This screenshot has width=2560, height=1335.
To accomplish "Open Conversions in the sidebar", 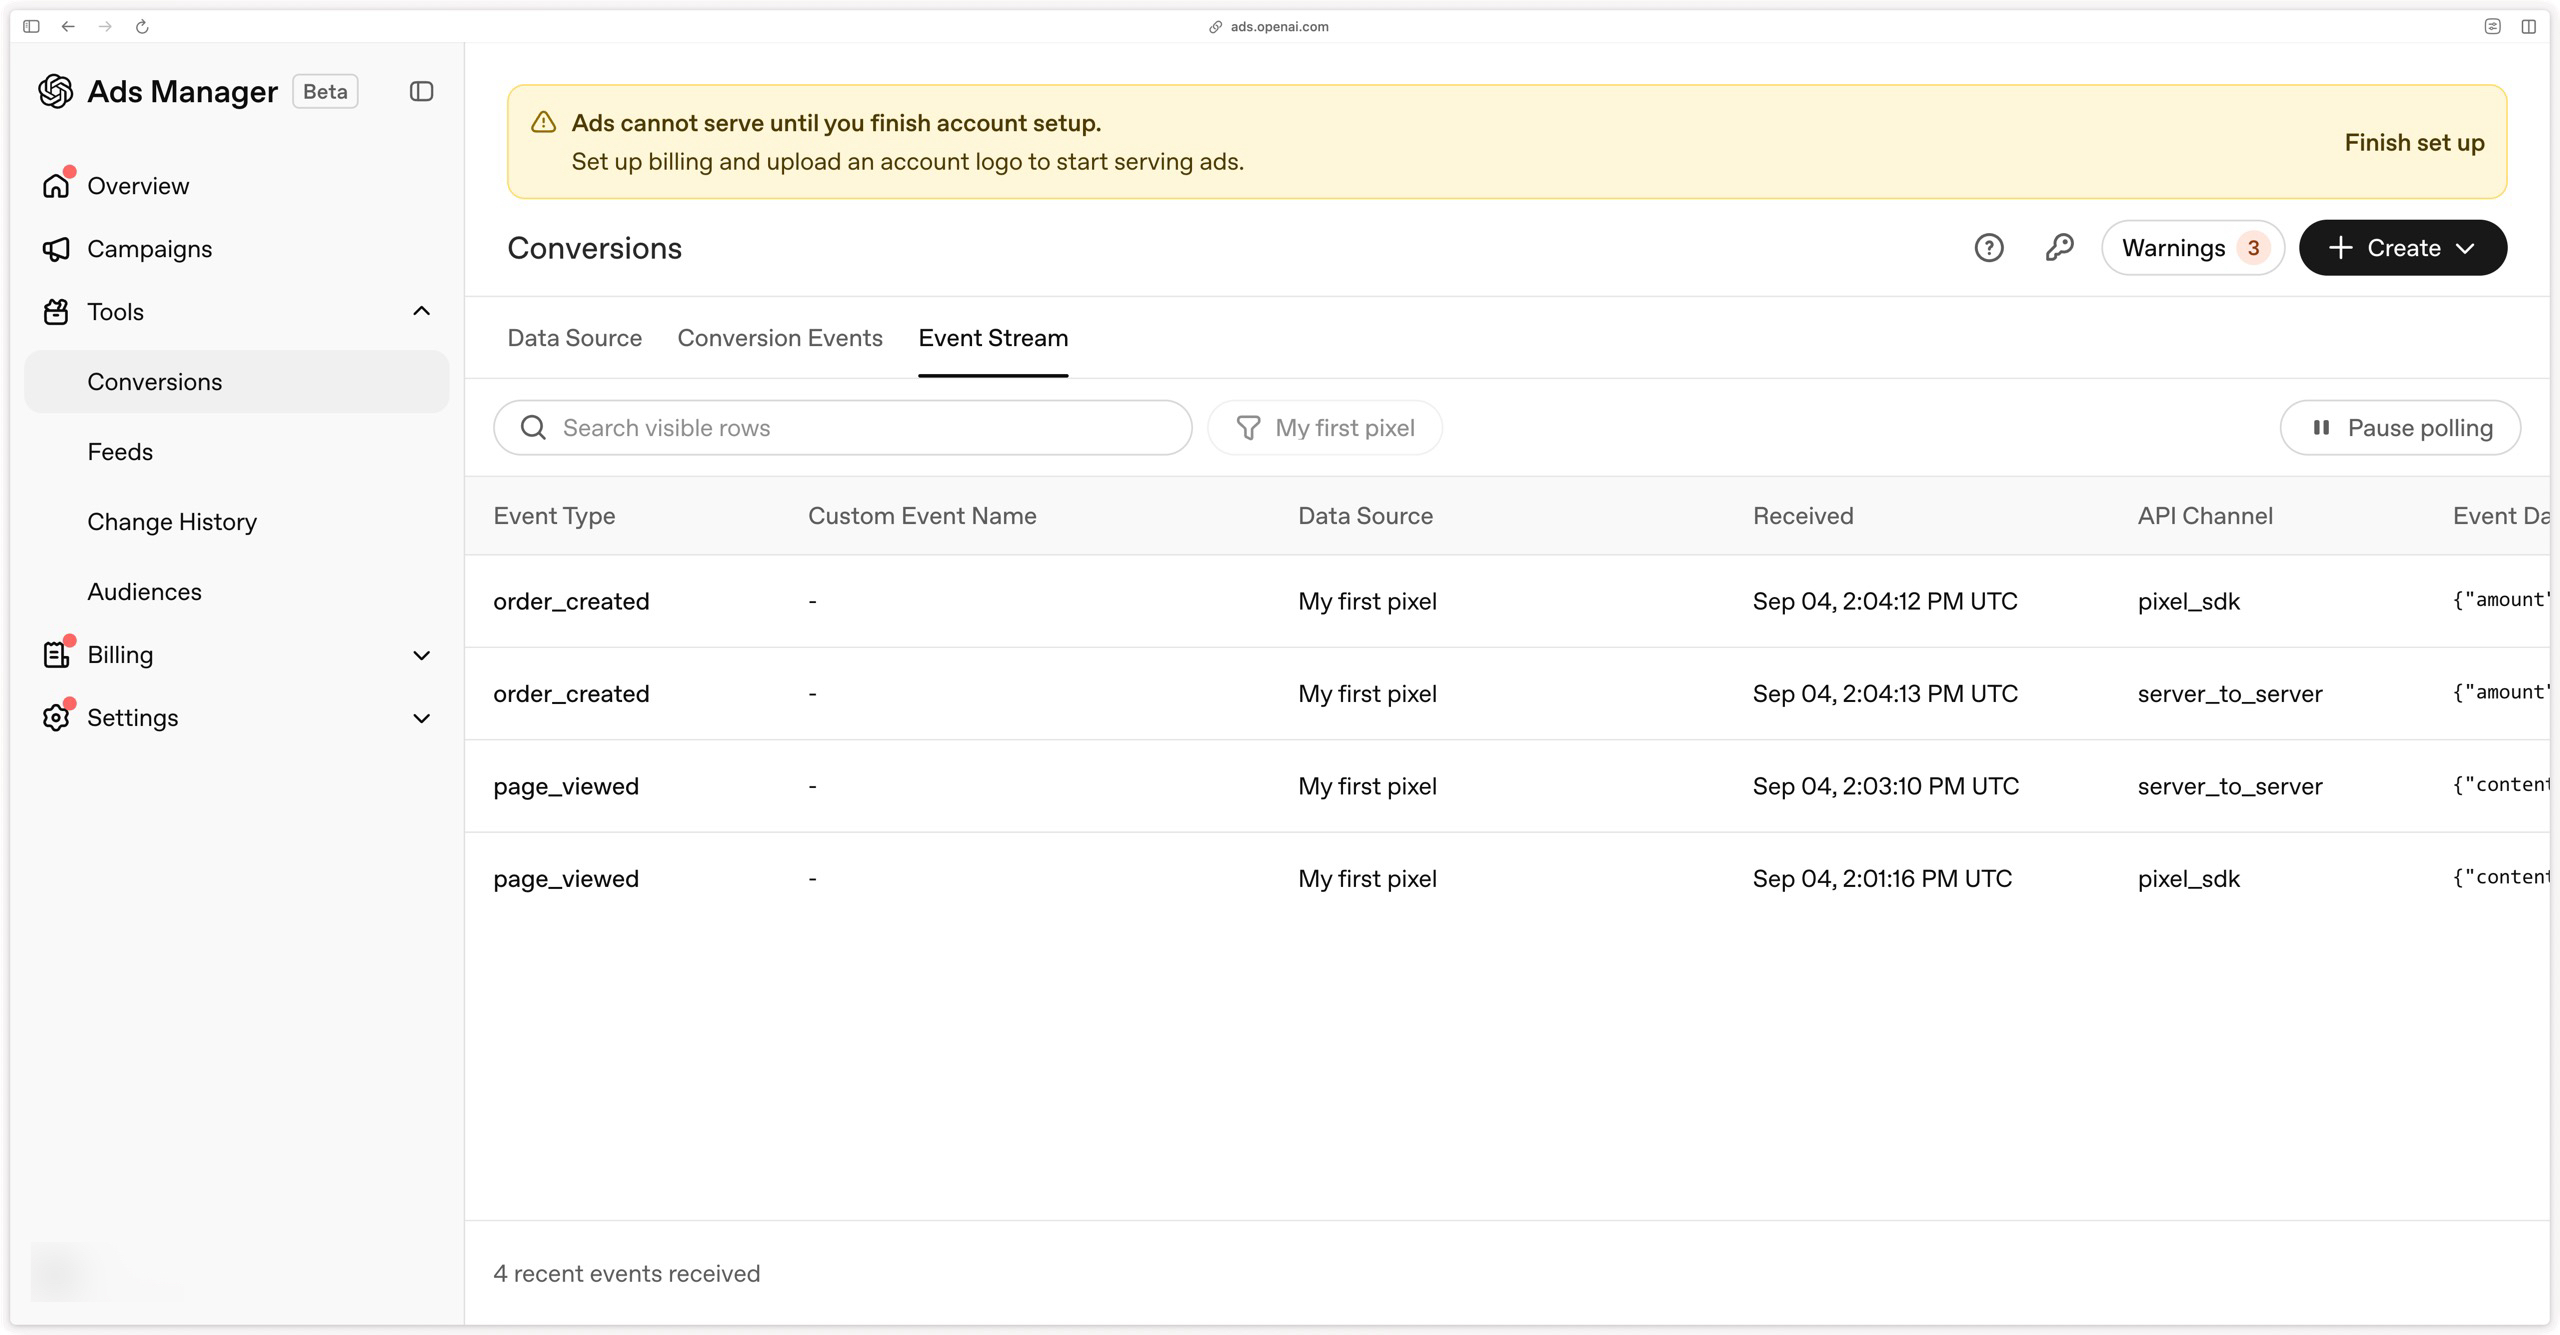I will click(237, 382).
